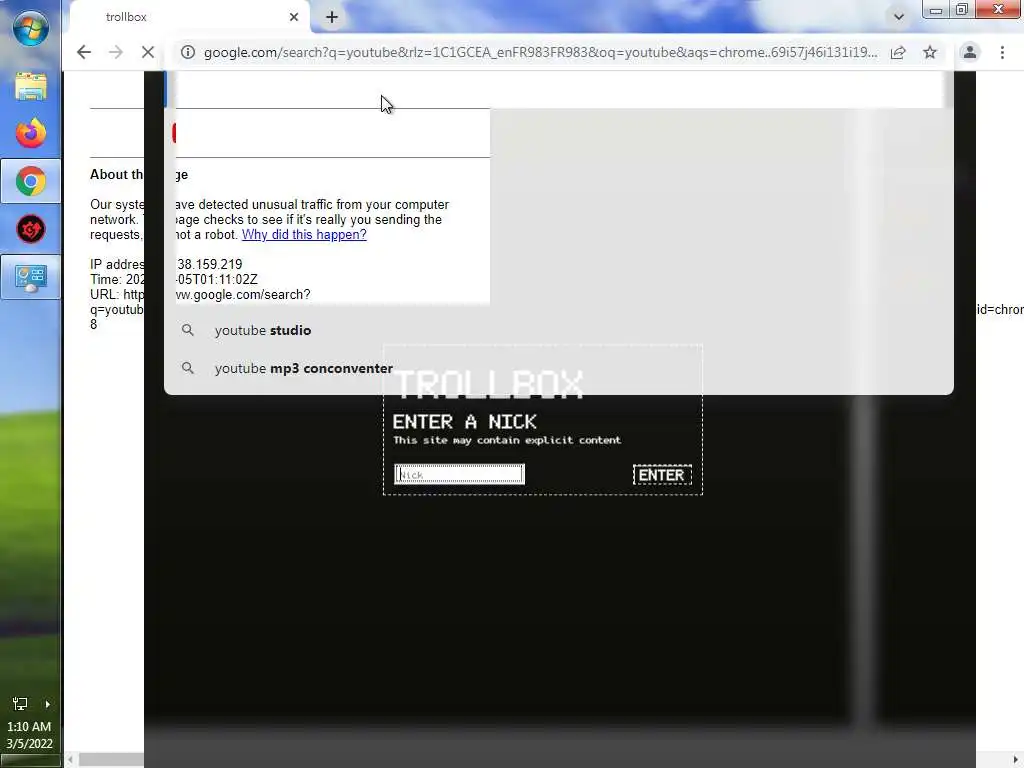Share this page from the address bar
The image size is (1024, 768).
(x=898, y=52)
